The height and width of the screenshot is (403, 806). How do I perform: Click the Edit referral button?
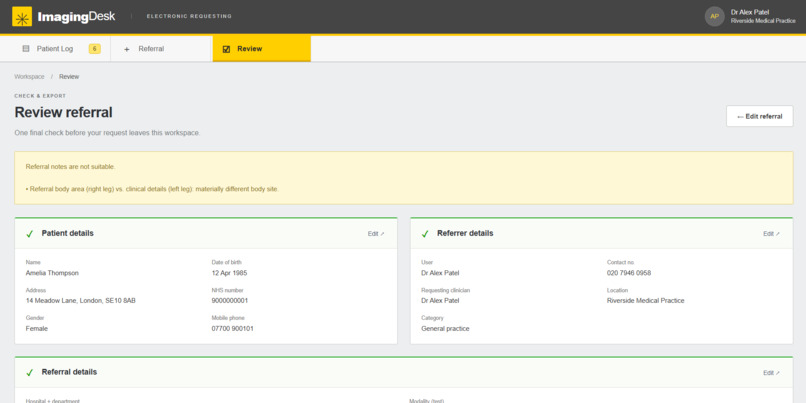(x=759, y=116)
